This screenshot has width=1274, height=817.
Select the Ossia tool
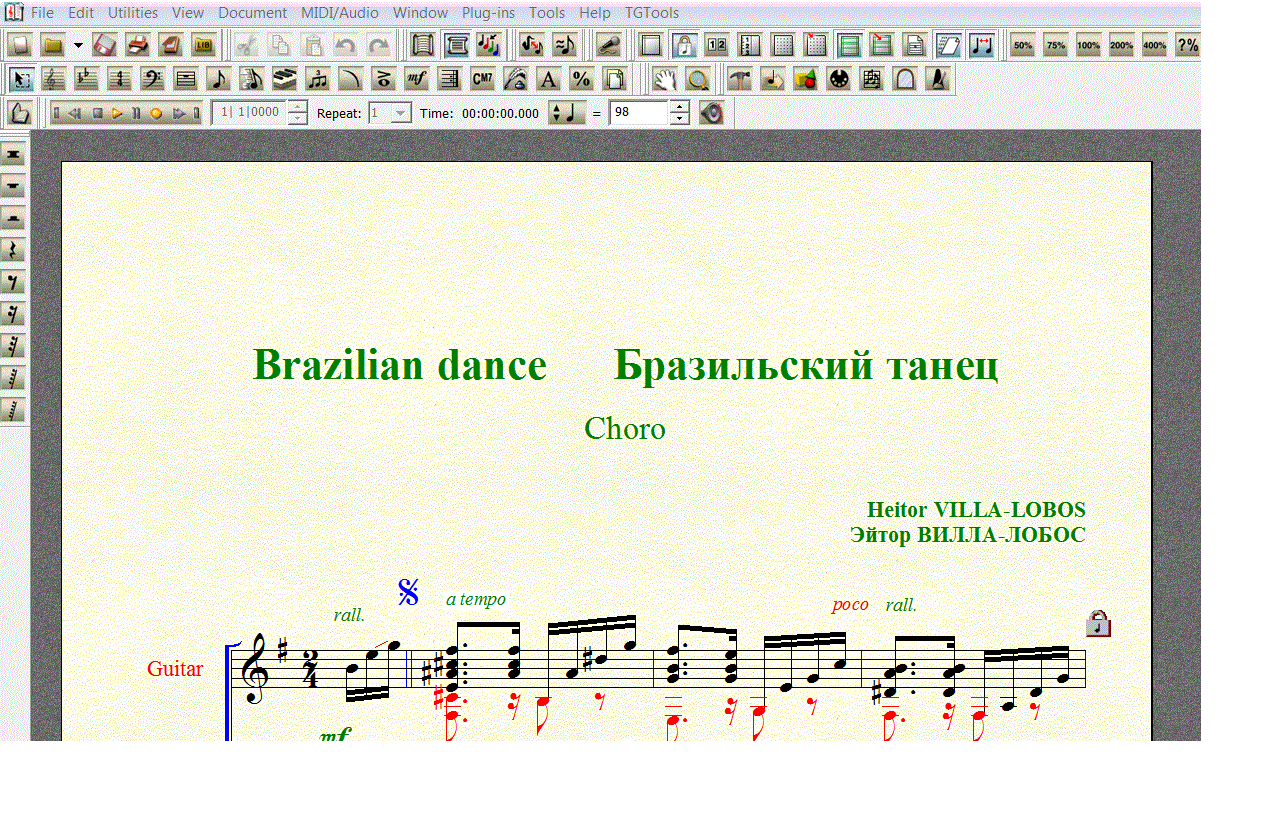[872, 79]
